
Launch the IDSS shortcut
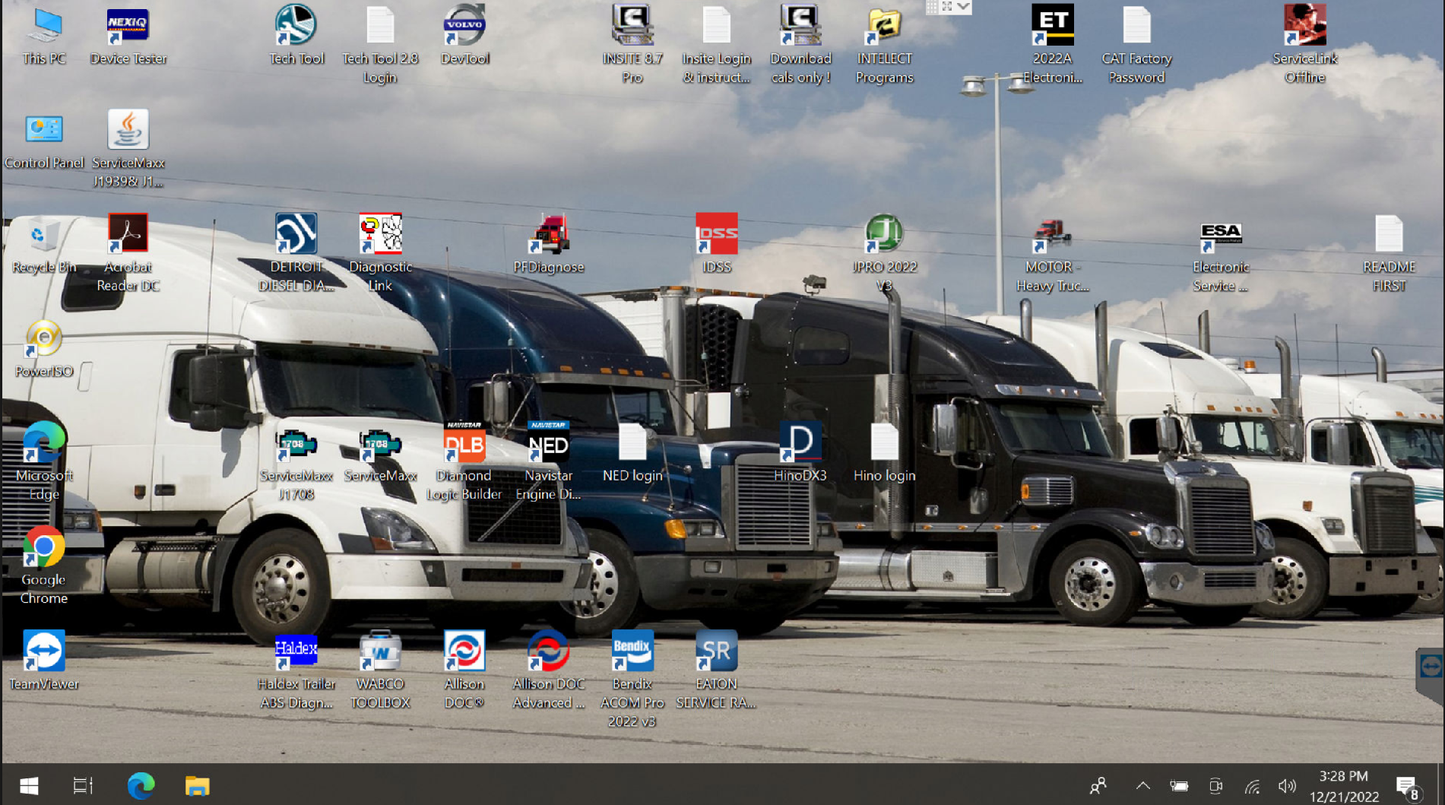coord(716,245)
